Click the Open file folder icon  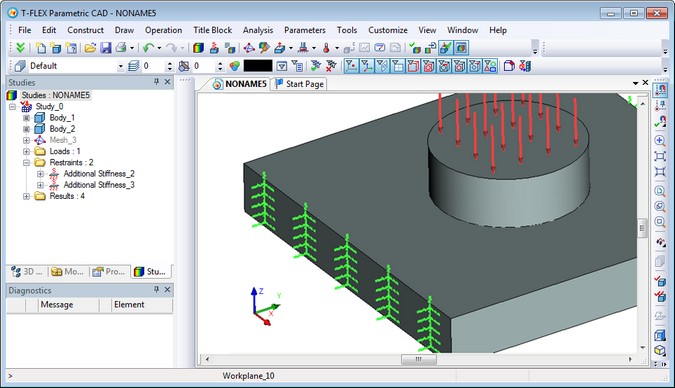point(90,48)
